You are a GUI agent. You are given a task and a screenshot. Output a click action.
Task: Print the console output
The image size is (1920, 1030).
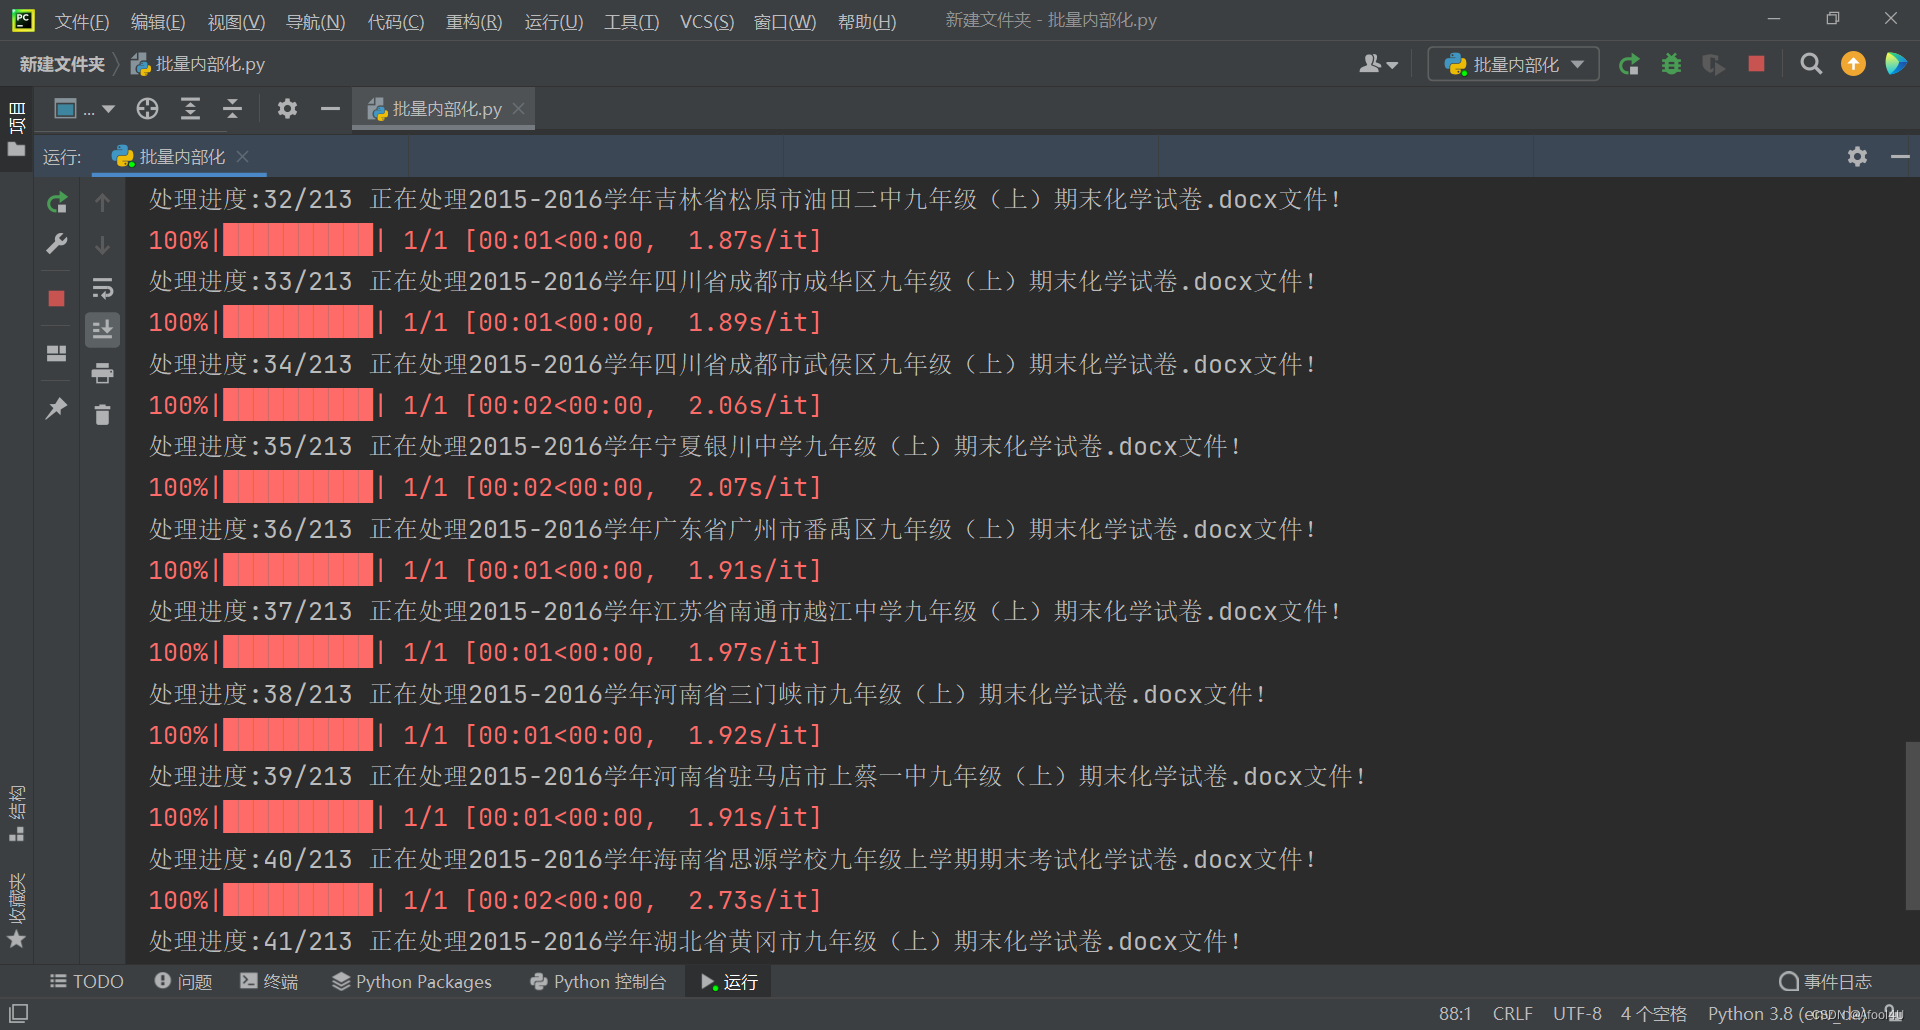coord(102,373)
